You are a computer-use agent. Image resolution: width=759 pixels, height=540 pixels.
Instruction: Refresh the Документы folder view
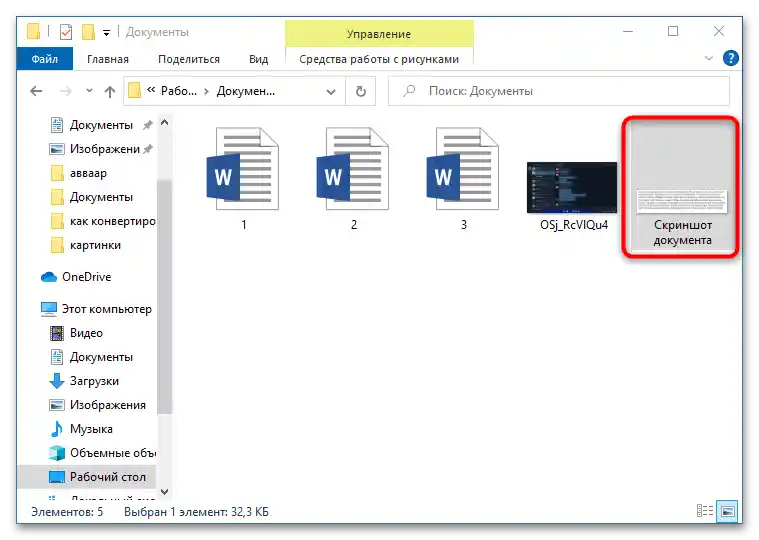click(x=361, y=91)
